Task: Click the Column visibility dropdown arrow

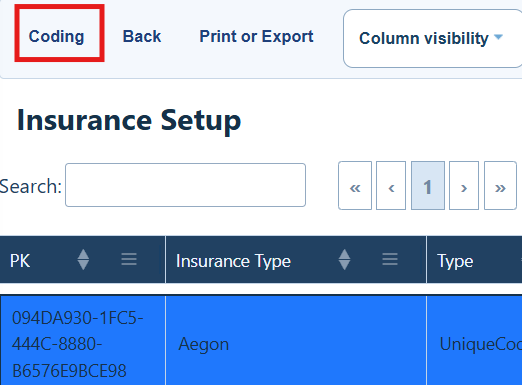Action: coord(498,37)
